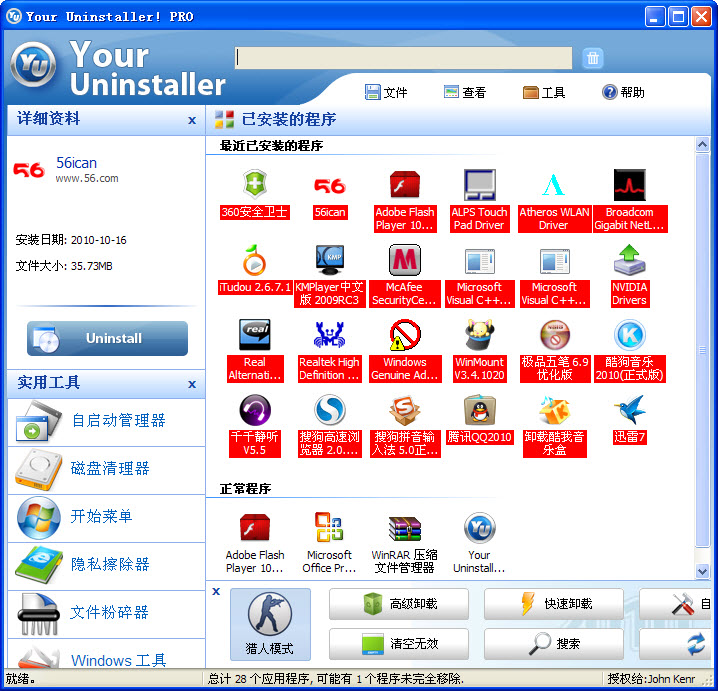Click the Realtek High Definition icon
Screen dimensions: 718x691
click(x=329, y=336)
